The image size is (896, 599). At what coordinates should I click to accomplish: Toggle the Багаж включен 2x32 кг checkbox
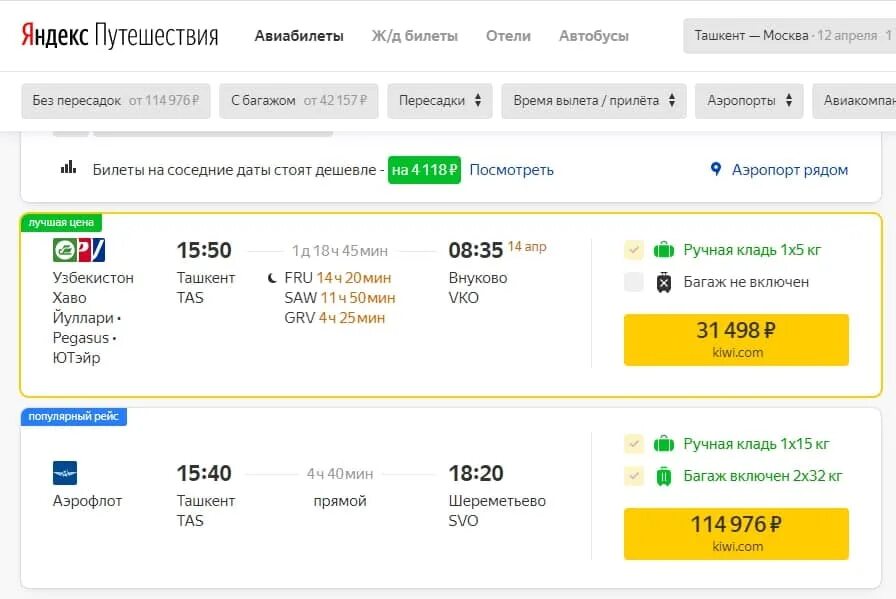634,476
